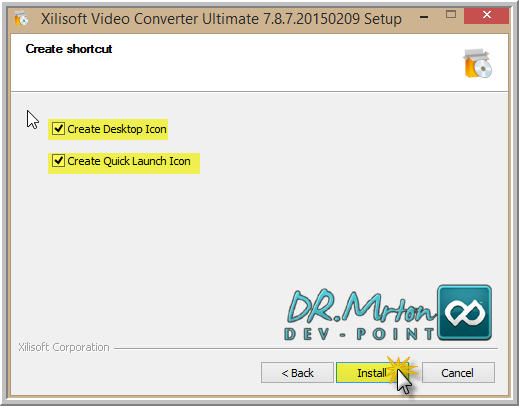The width and height of the screenshot is (519, 406).
Task: Close the Xilisoft Setup window
Action: tap(486, 15)
